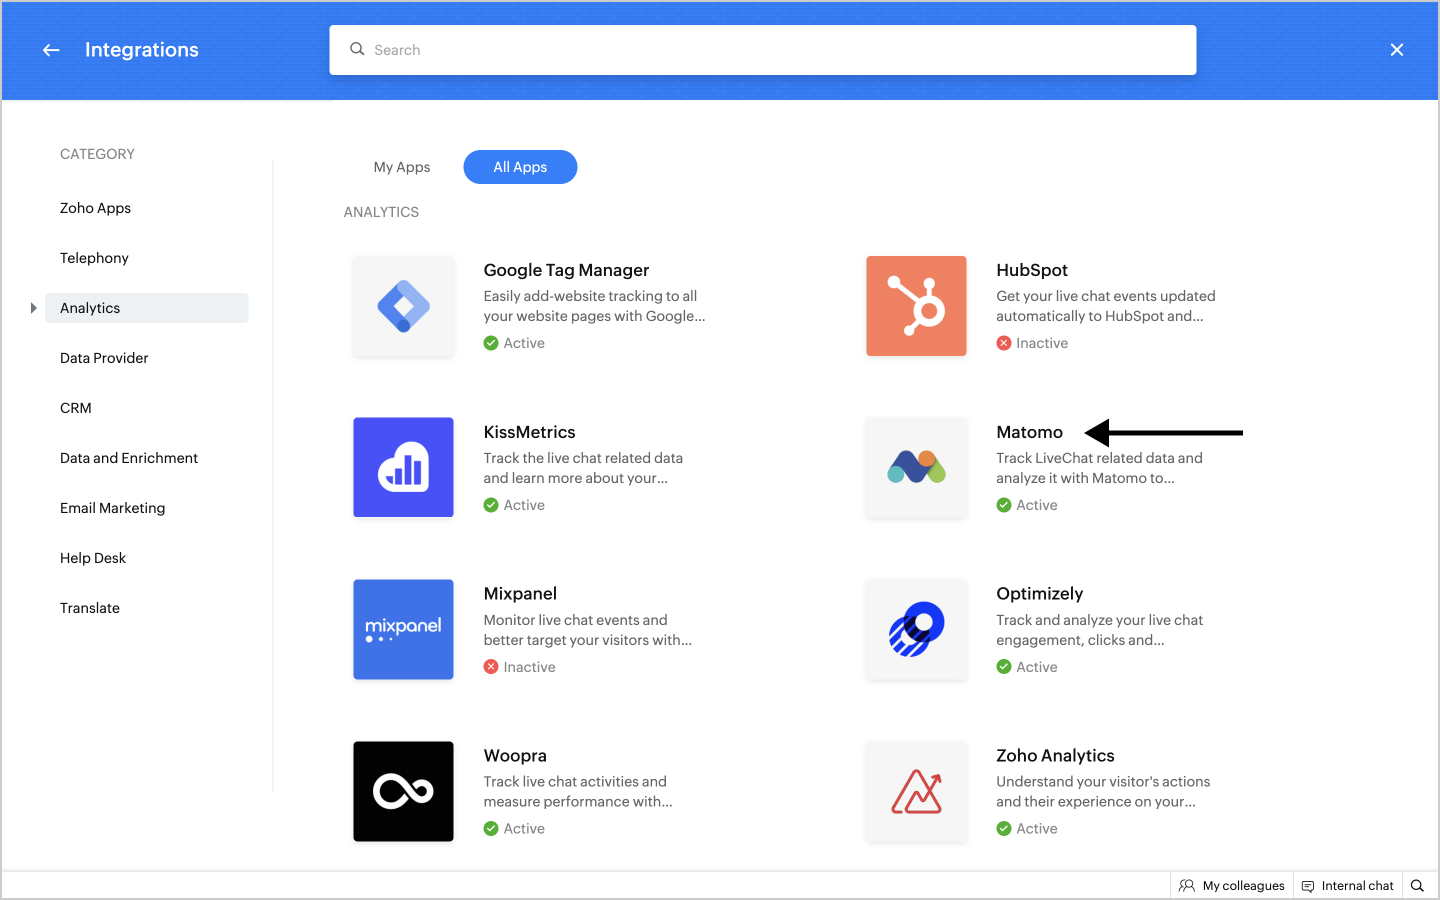Click the ANALYTICS section heading
The height and width of the screenshot is (900, 1440).
[x=381, y=212]
